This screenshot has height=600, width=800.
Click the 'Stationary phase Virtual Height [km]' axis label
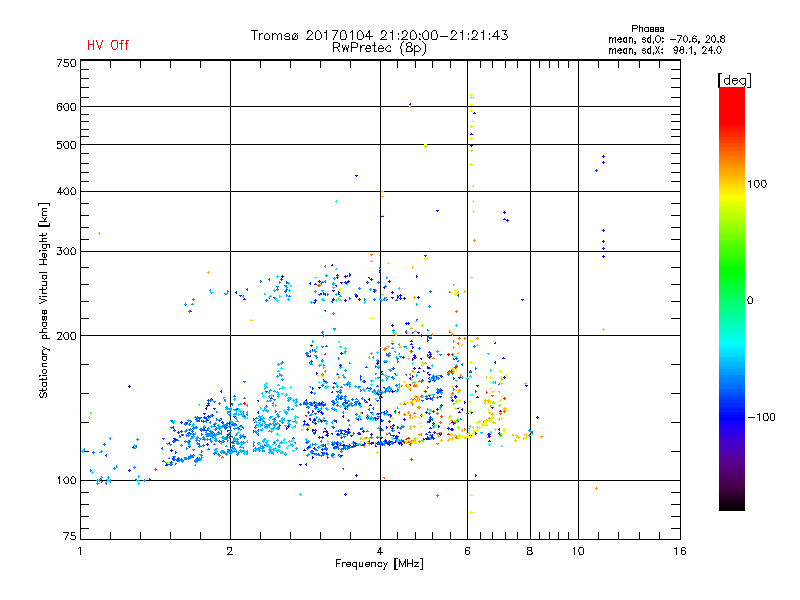(x=44, y=301)
